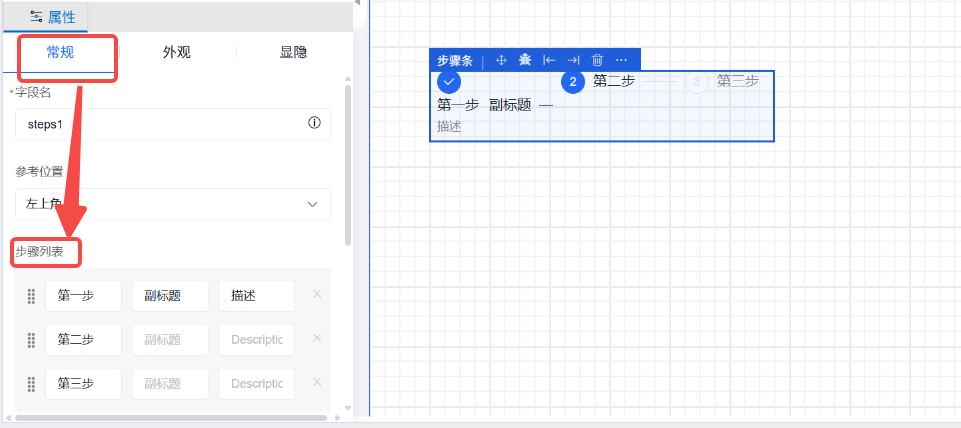This screenshot has width=961, height=428.
Task: Remove the 第三步 row with its X
Action: [317, 382]
